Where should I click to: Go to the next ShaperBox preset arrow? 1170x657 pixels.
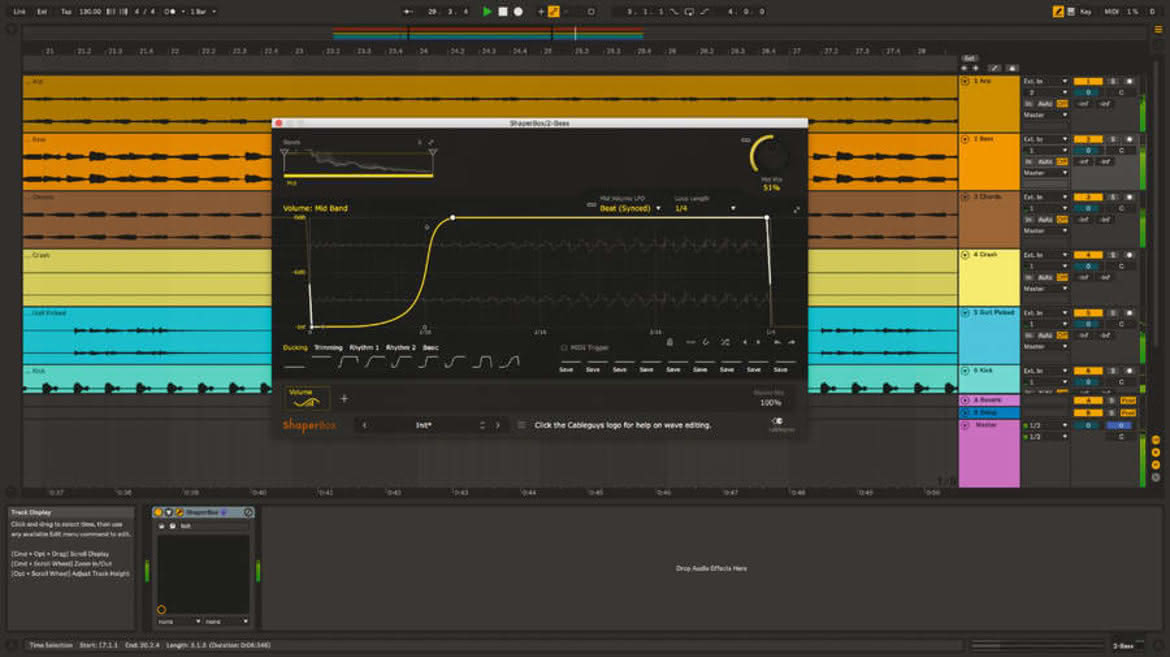[x=498, y=426]
